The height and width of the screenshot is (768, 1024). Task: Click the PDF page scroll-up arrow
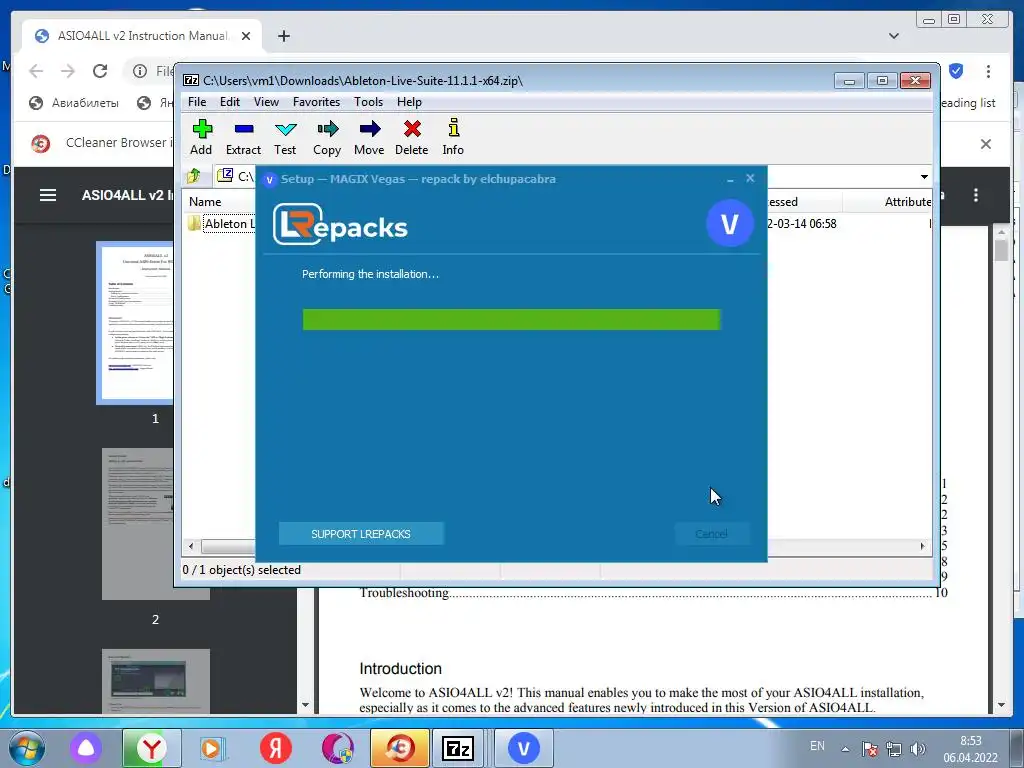tap(1001, 232)
